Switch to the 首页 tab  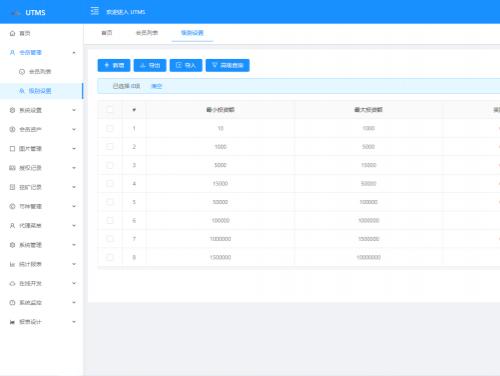coord(107,33)
